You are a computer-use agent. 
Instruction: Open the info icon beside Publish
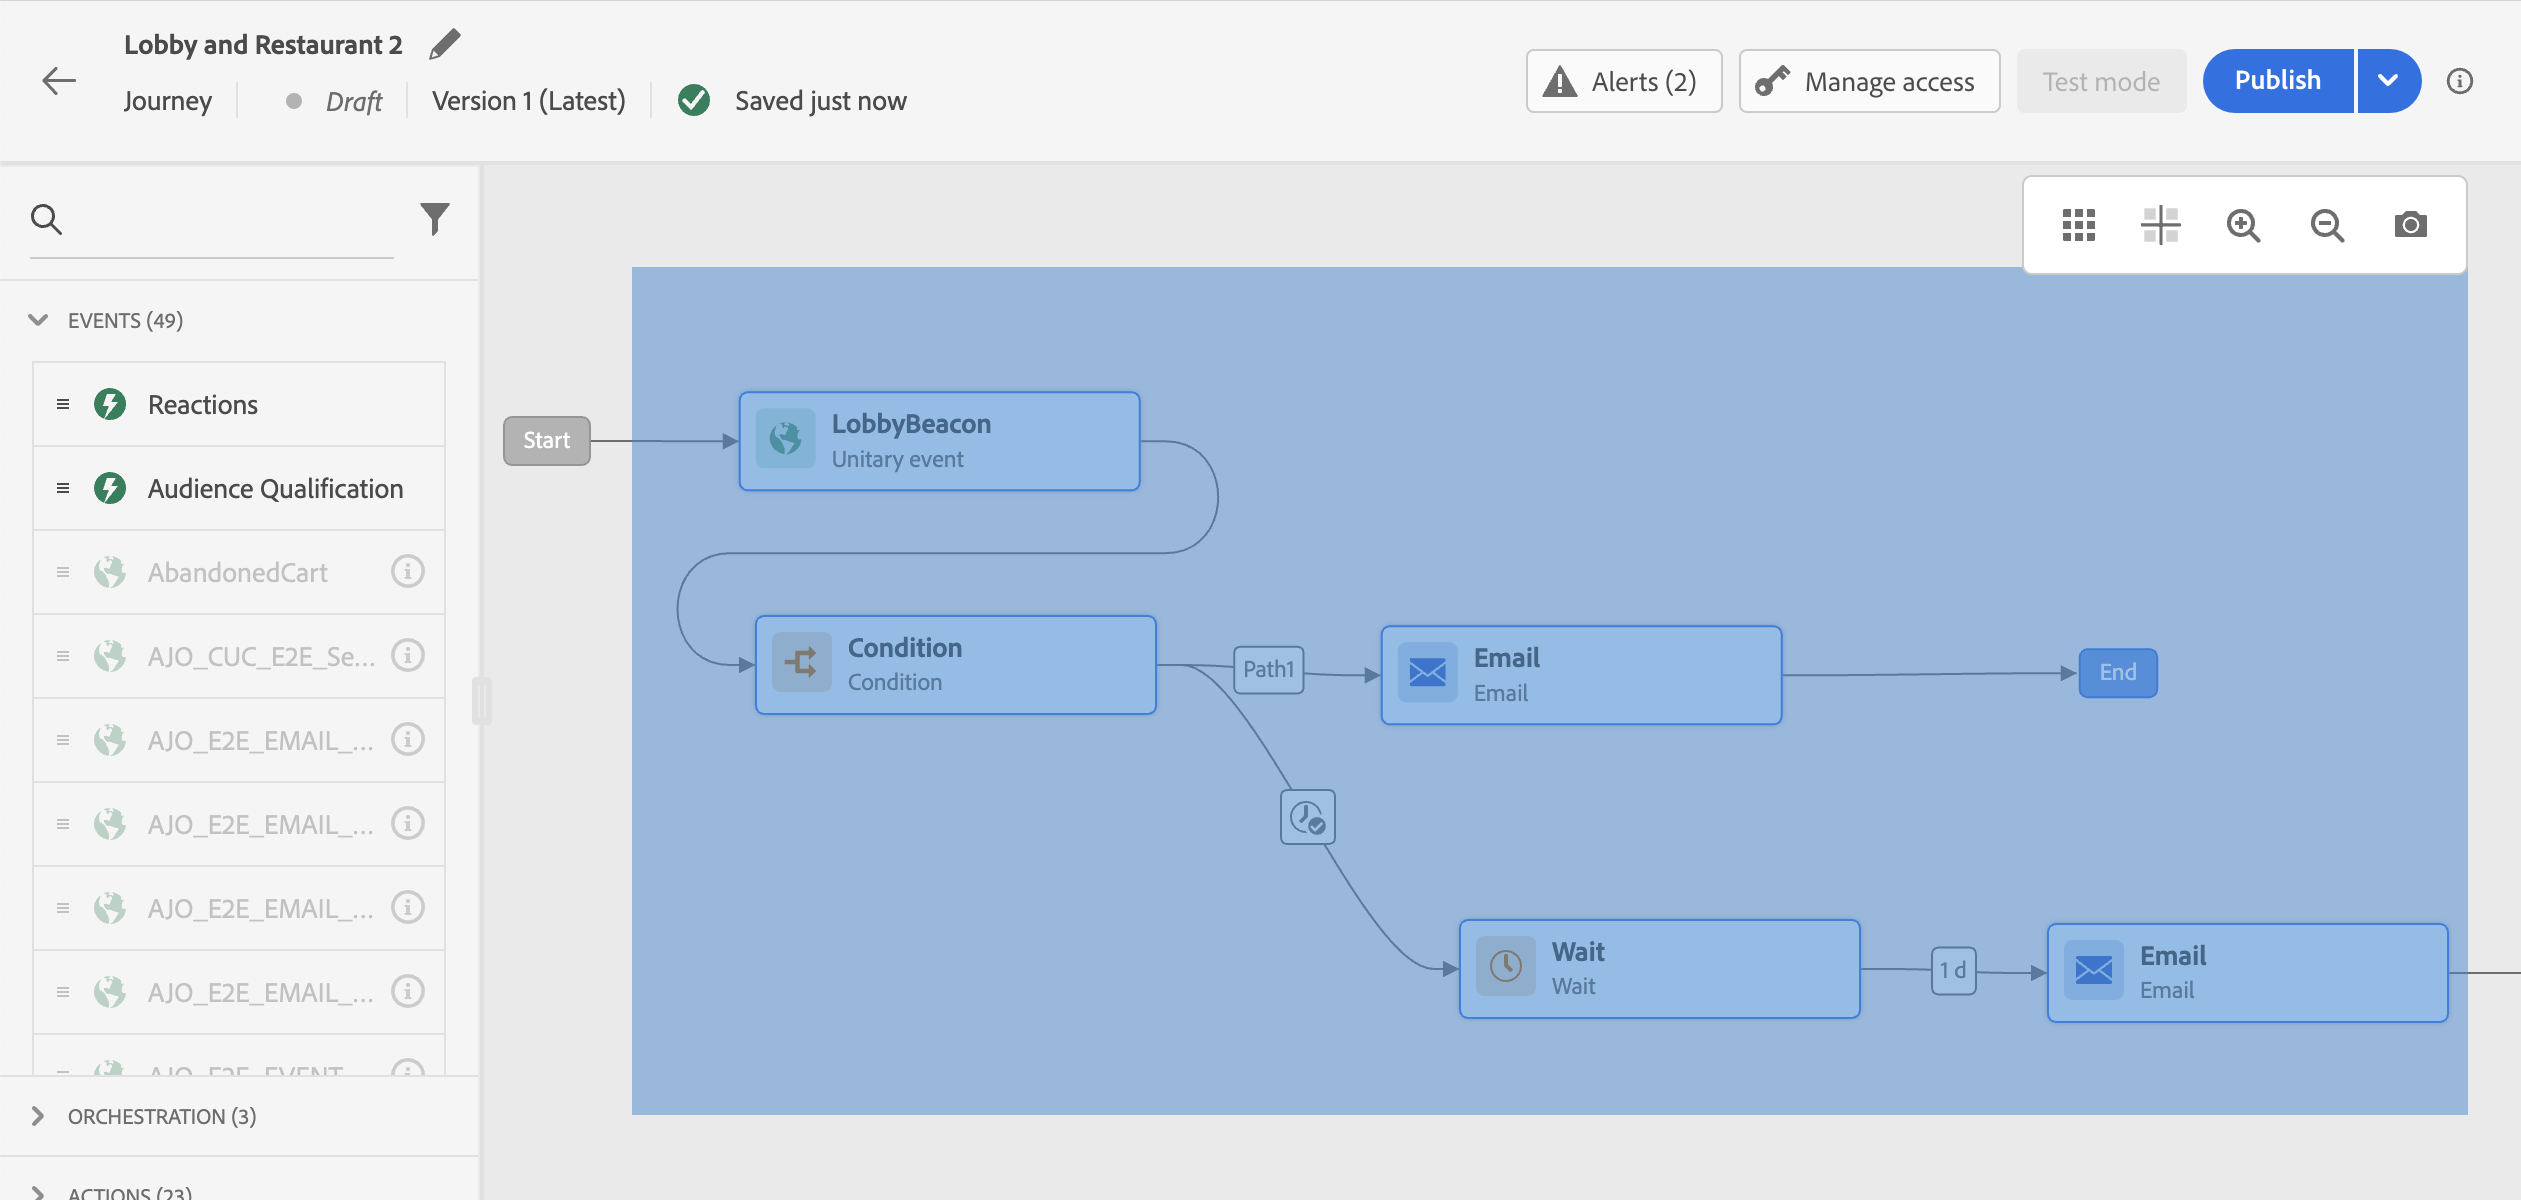point(2460,81)
